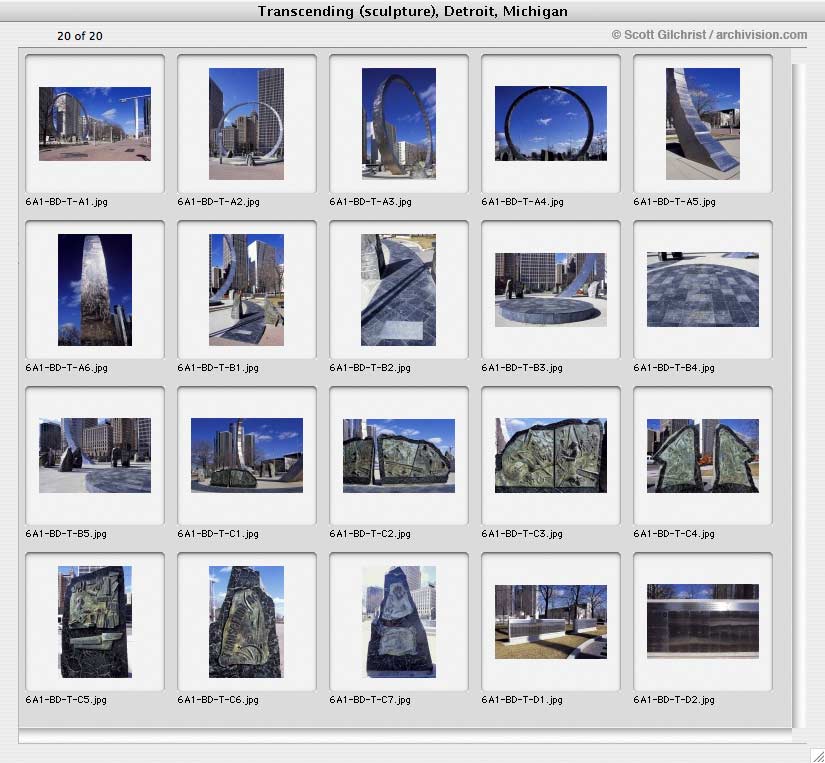The height and width of the screenshot is (763, 825).
Task: Click the filename label 6A1-BD-T-A1.jpg
Action: tap(66, 202)
